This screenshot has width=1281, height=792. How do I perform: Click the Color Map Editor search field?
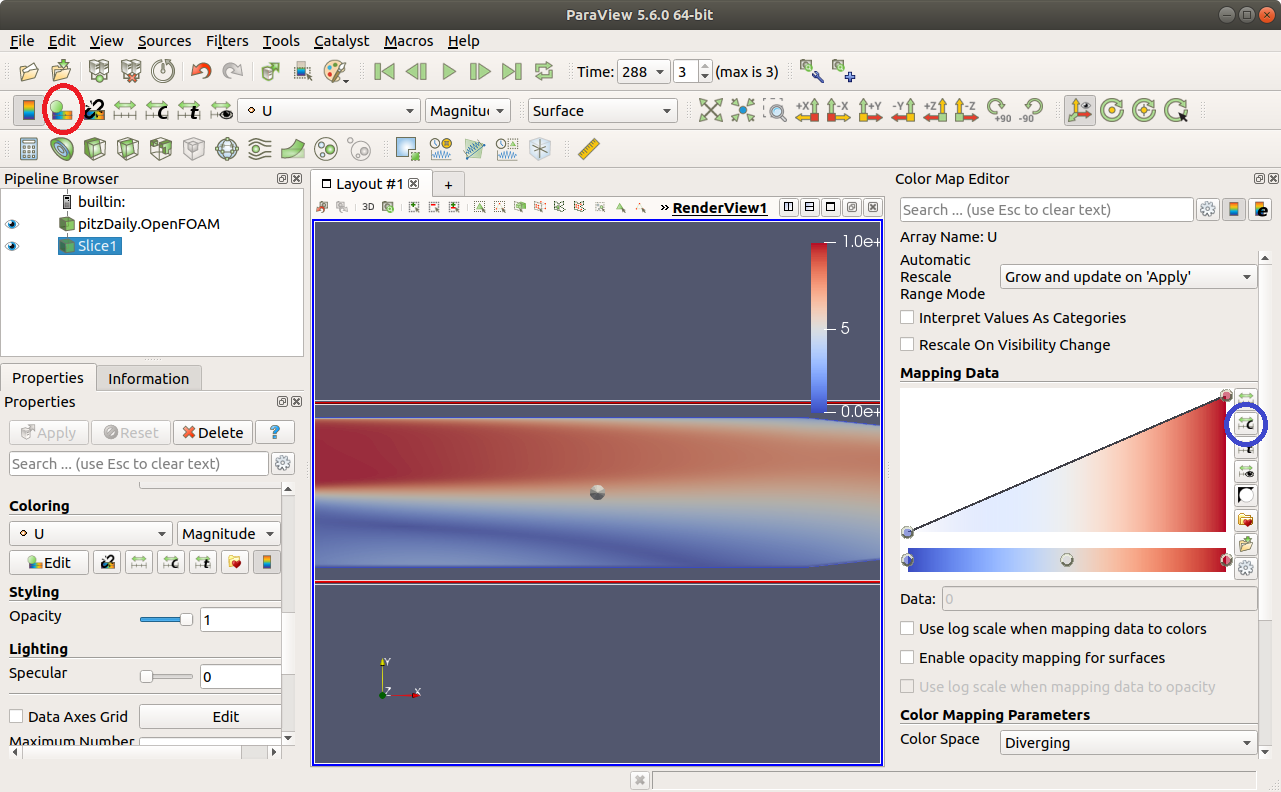(x=1046, y=210)
